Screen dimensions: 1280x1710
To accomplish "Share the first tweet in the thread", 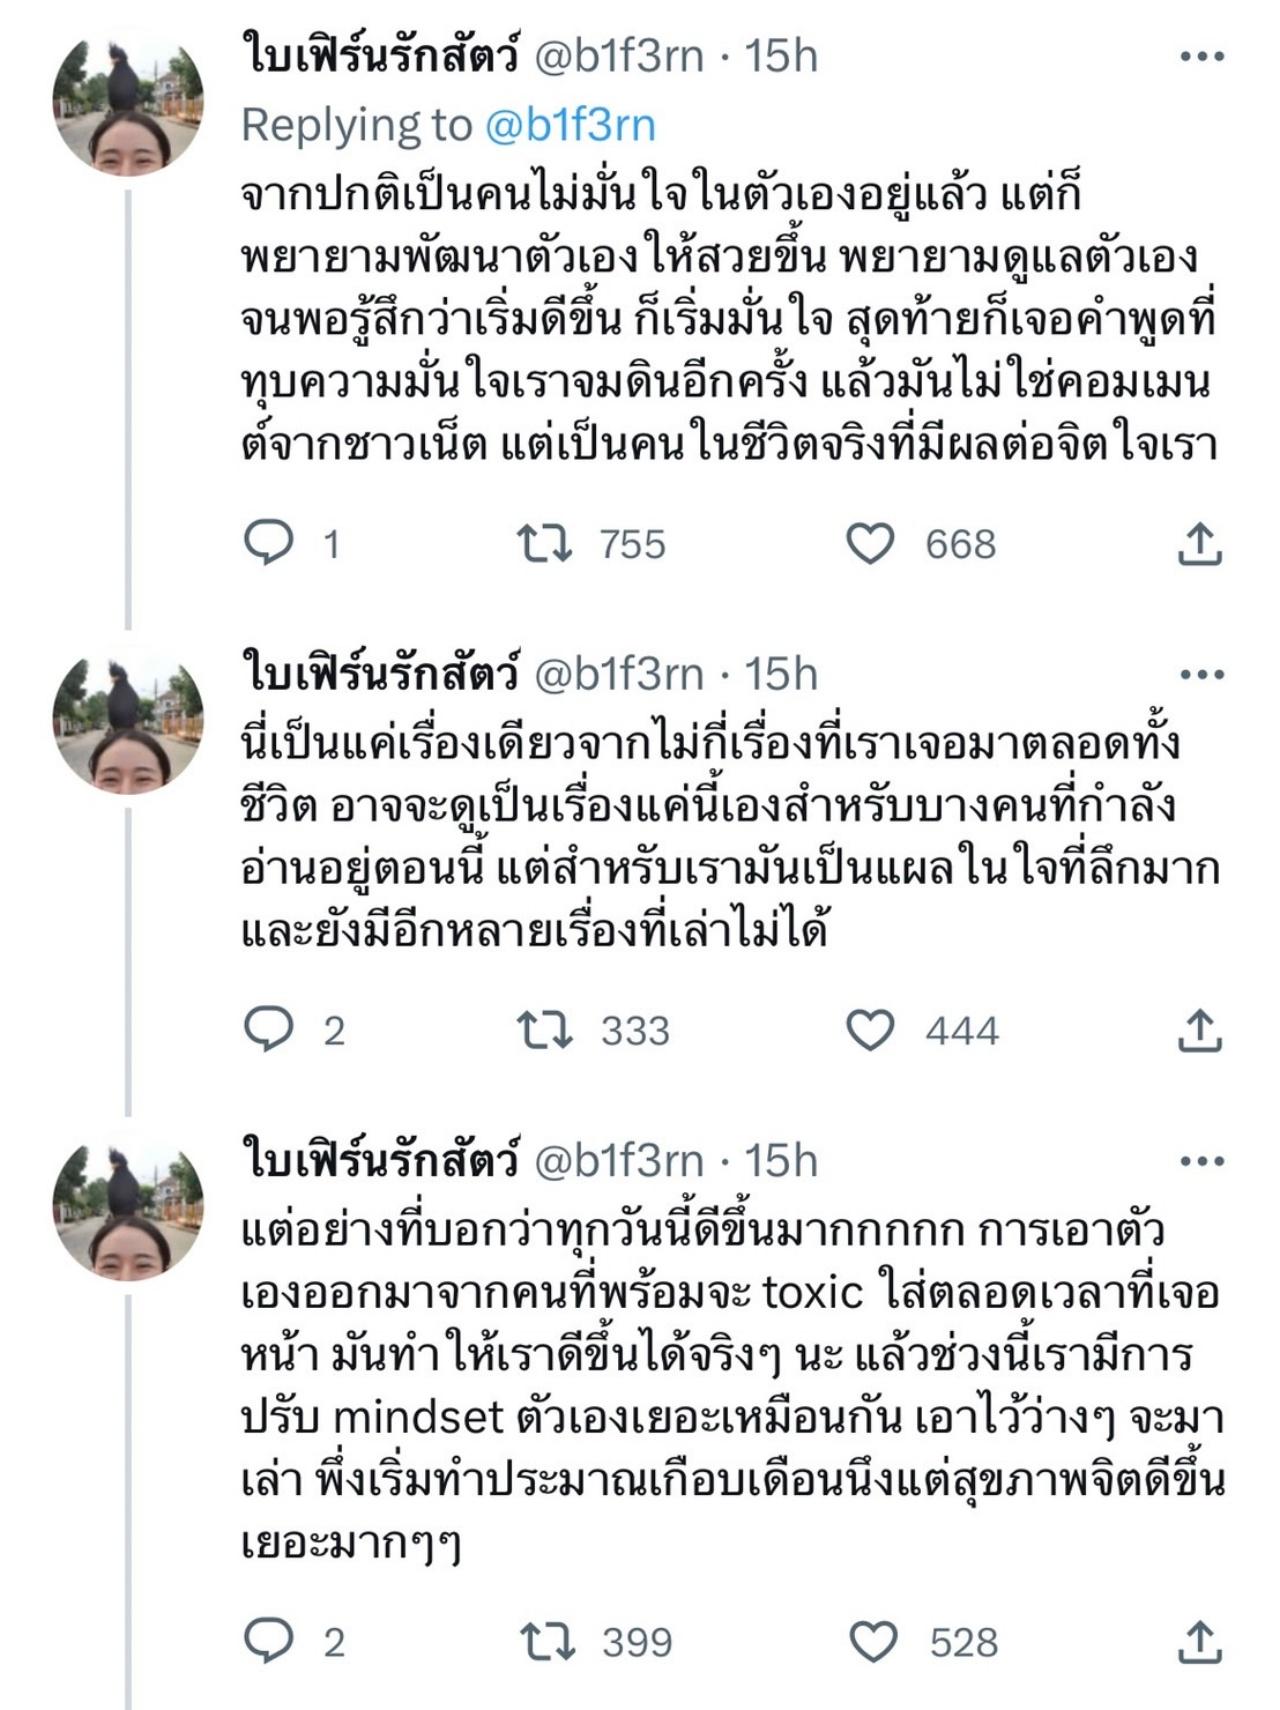I will (1199, 543).
